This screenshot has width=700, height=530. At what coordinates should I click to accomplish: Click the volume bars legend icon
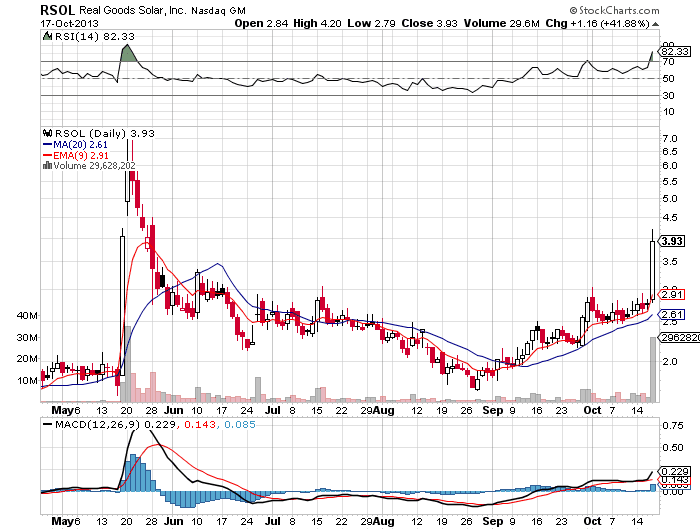click(47, 166)
